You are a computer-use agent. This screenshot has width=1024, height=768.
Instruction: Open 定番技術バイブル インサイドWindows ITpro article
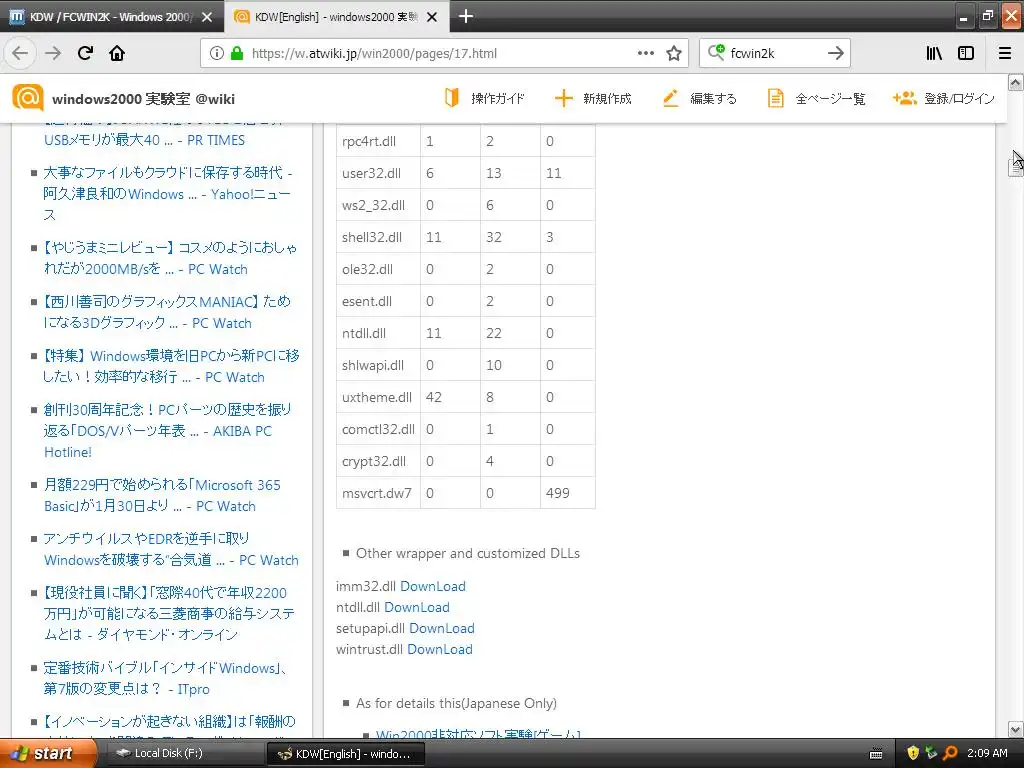(165, 678)
